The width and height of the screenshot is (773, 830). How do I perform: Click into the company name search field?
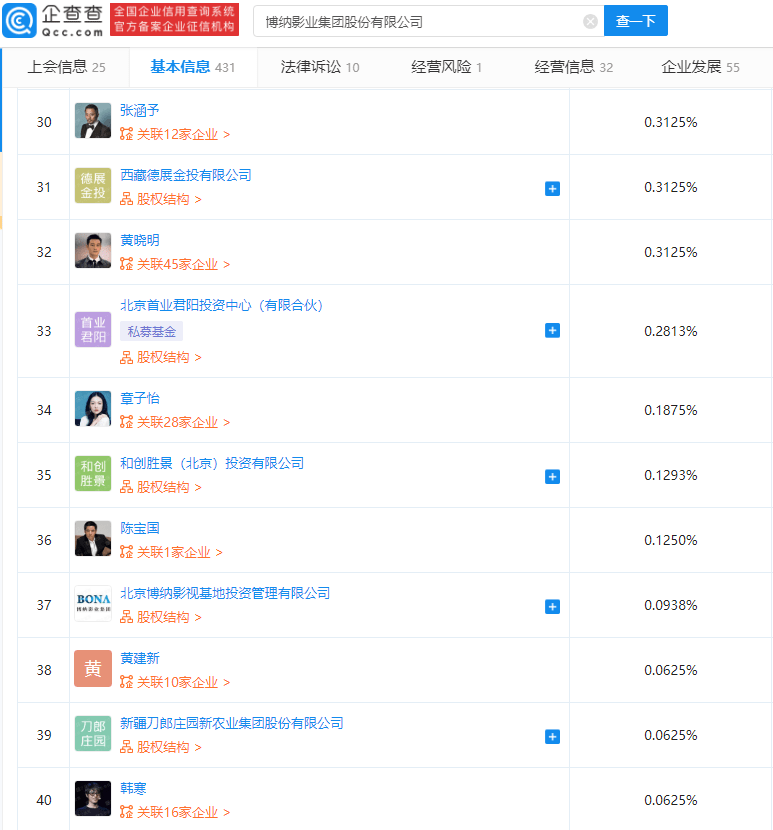(x=418, y=21)
